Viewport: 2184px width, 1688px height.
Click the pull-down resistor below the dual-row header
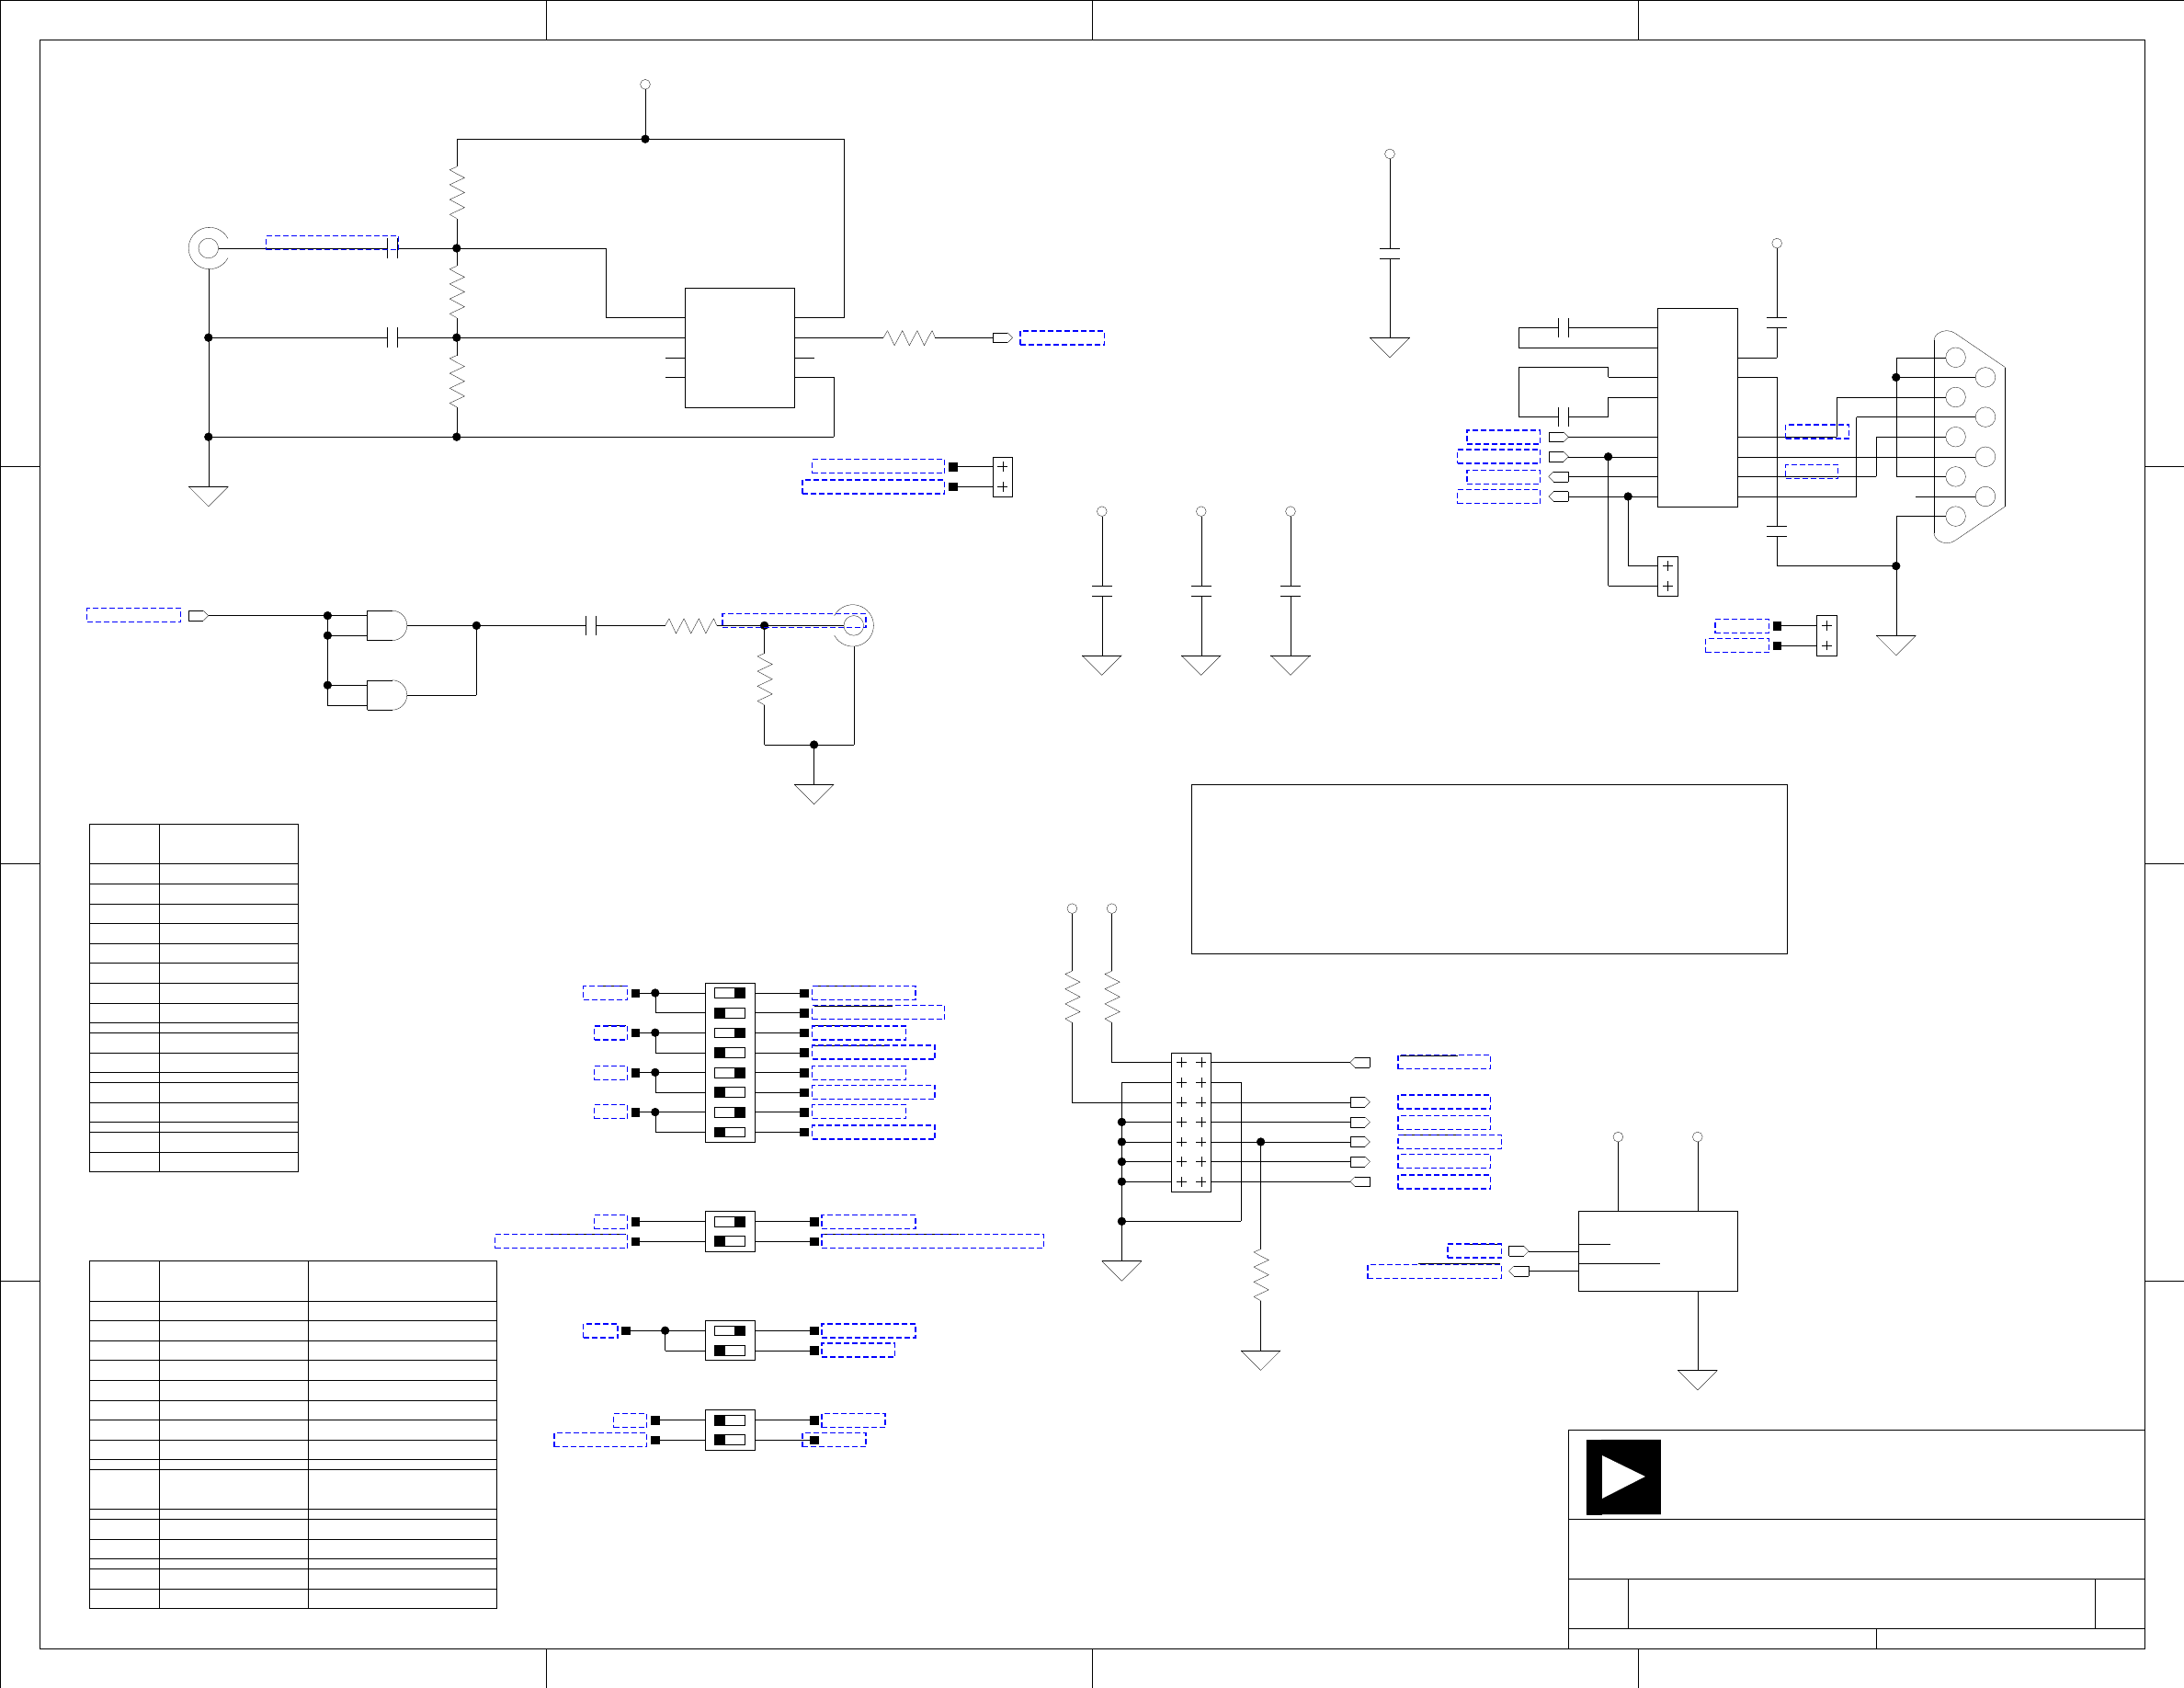1260,1275
